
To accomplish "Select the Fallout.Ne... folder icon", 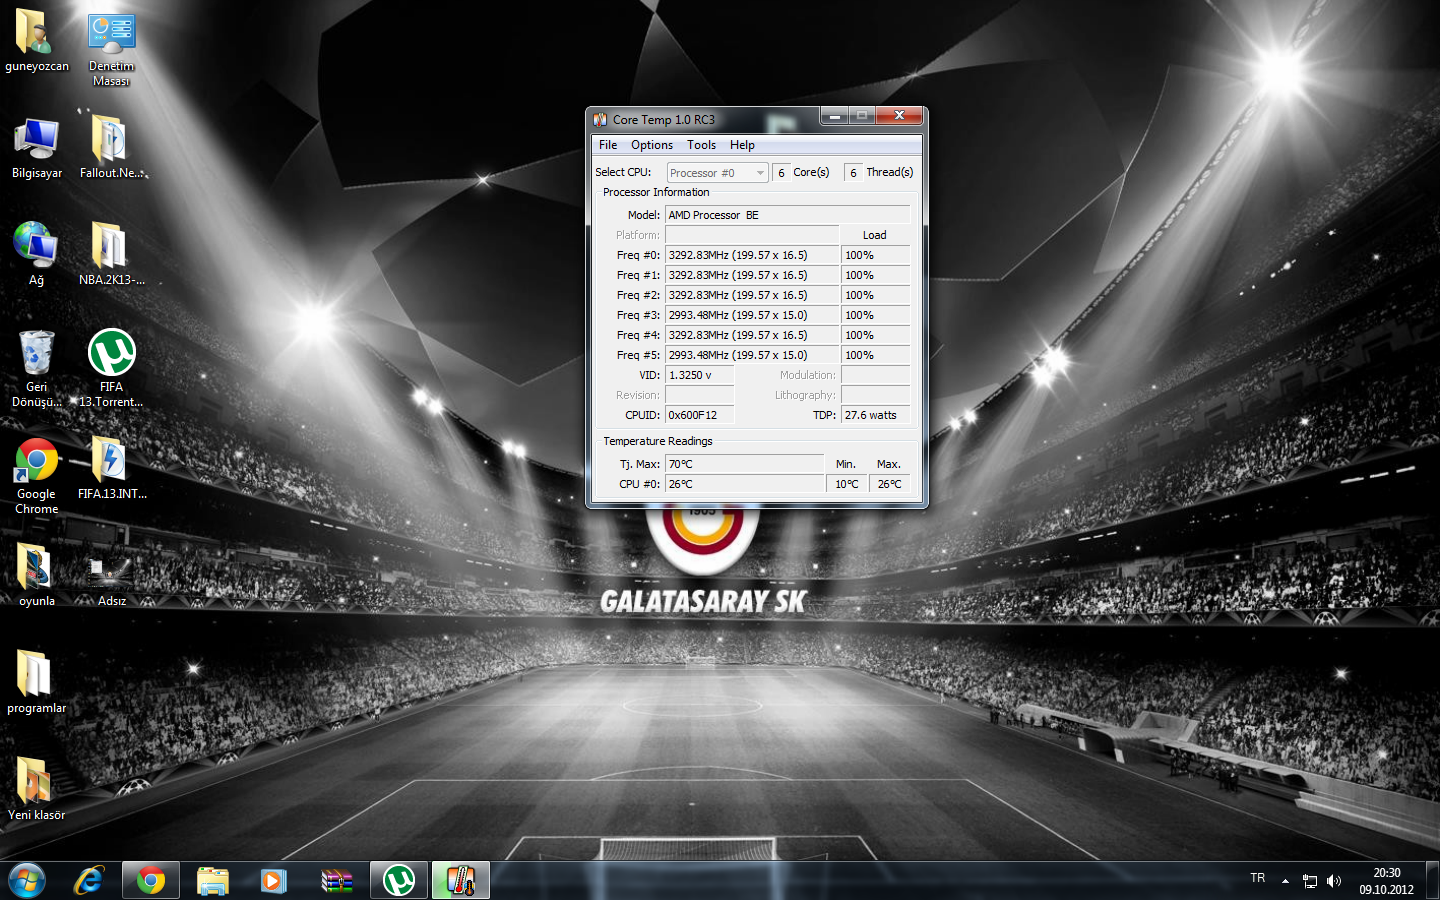I will pyautogui.click(x=111, y=147).
